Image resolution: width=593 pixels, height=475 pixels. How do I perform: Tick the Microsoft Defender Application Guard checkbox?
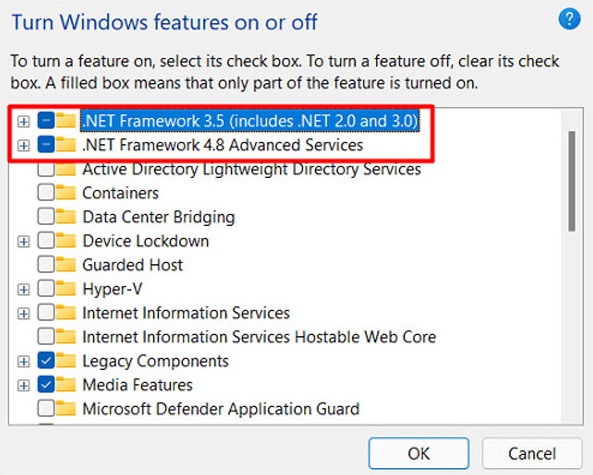coord(46,408)
